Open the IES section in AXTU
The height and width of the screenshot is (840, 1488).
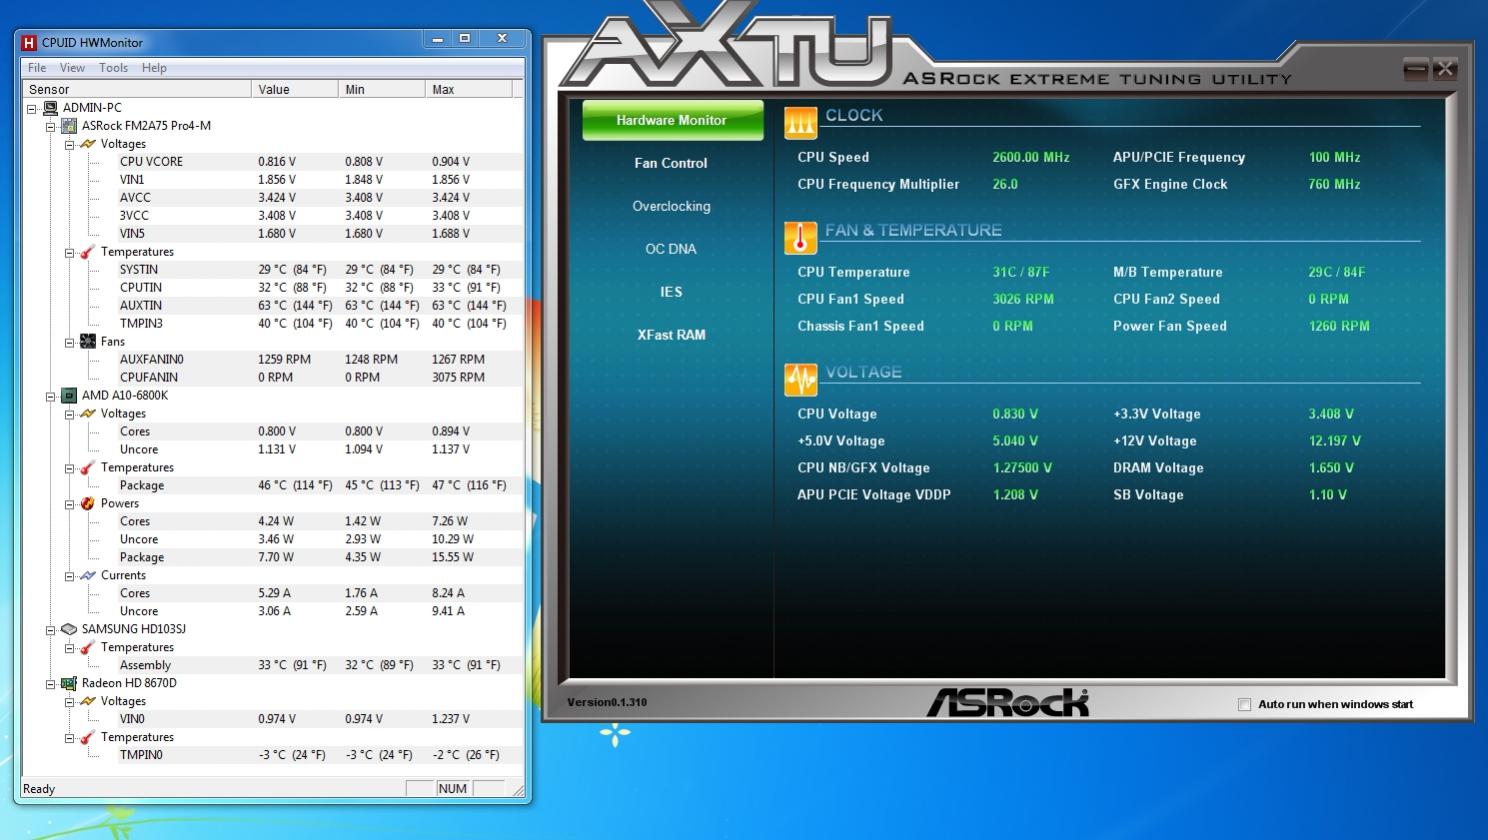pyautogui.click(x=671, y=292)
